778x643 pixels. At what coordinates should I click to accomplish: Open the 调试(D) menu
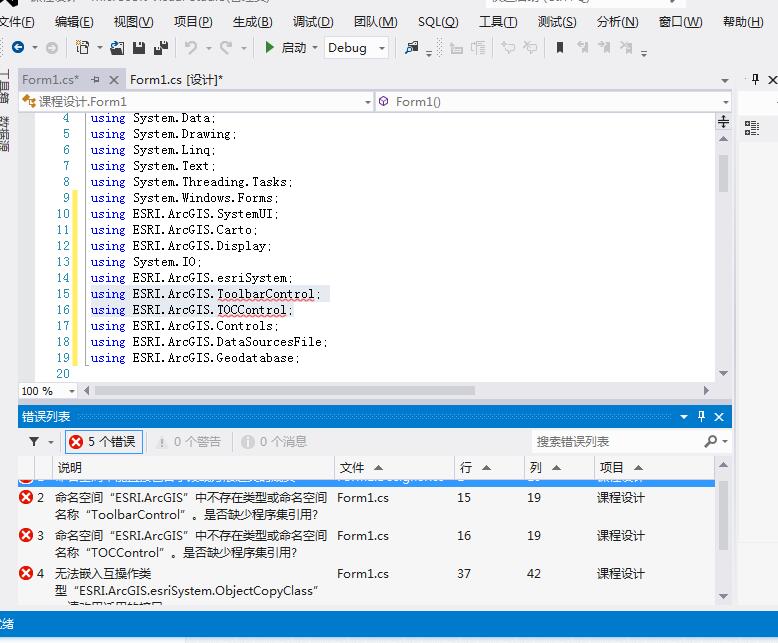tap(313, 22)
